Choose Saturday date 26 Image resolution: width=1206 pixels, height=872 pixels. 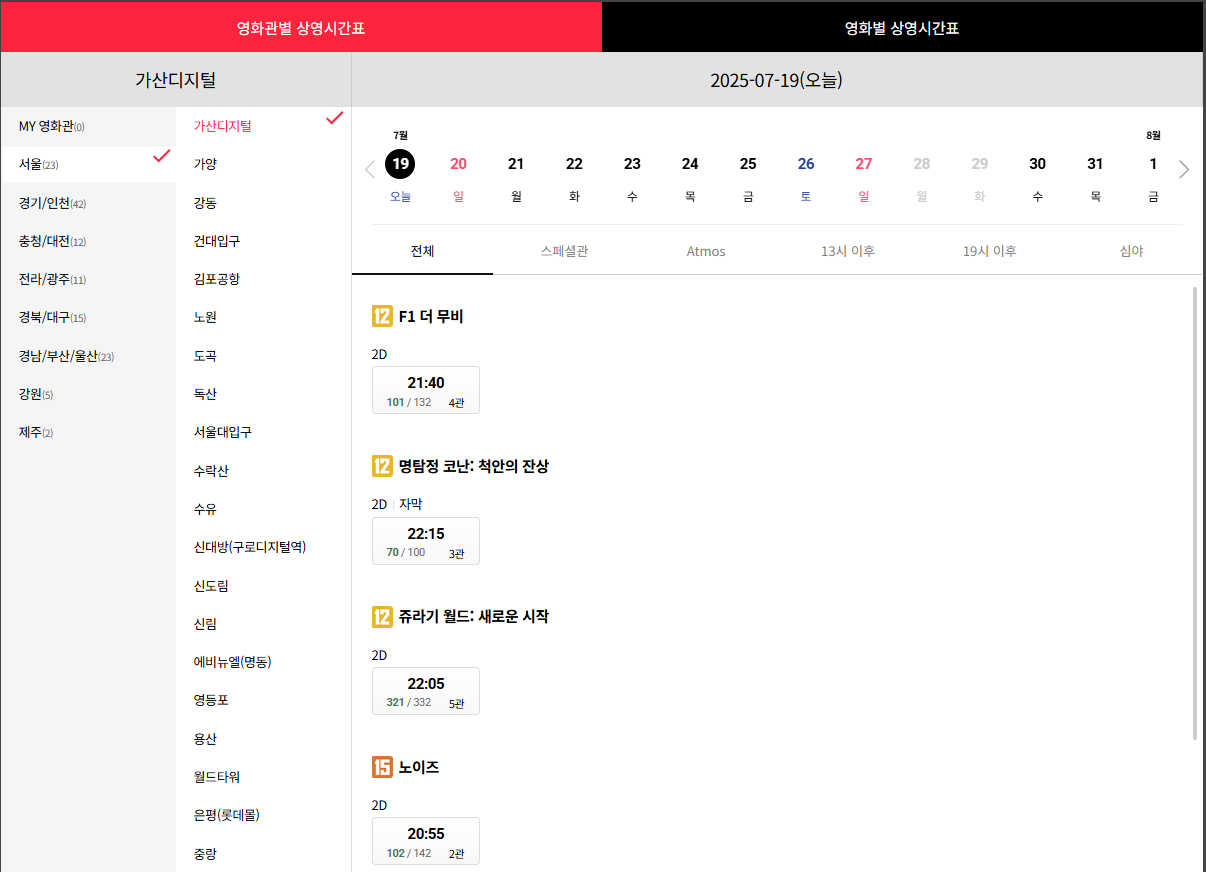tap(806, 164)
